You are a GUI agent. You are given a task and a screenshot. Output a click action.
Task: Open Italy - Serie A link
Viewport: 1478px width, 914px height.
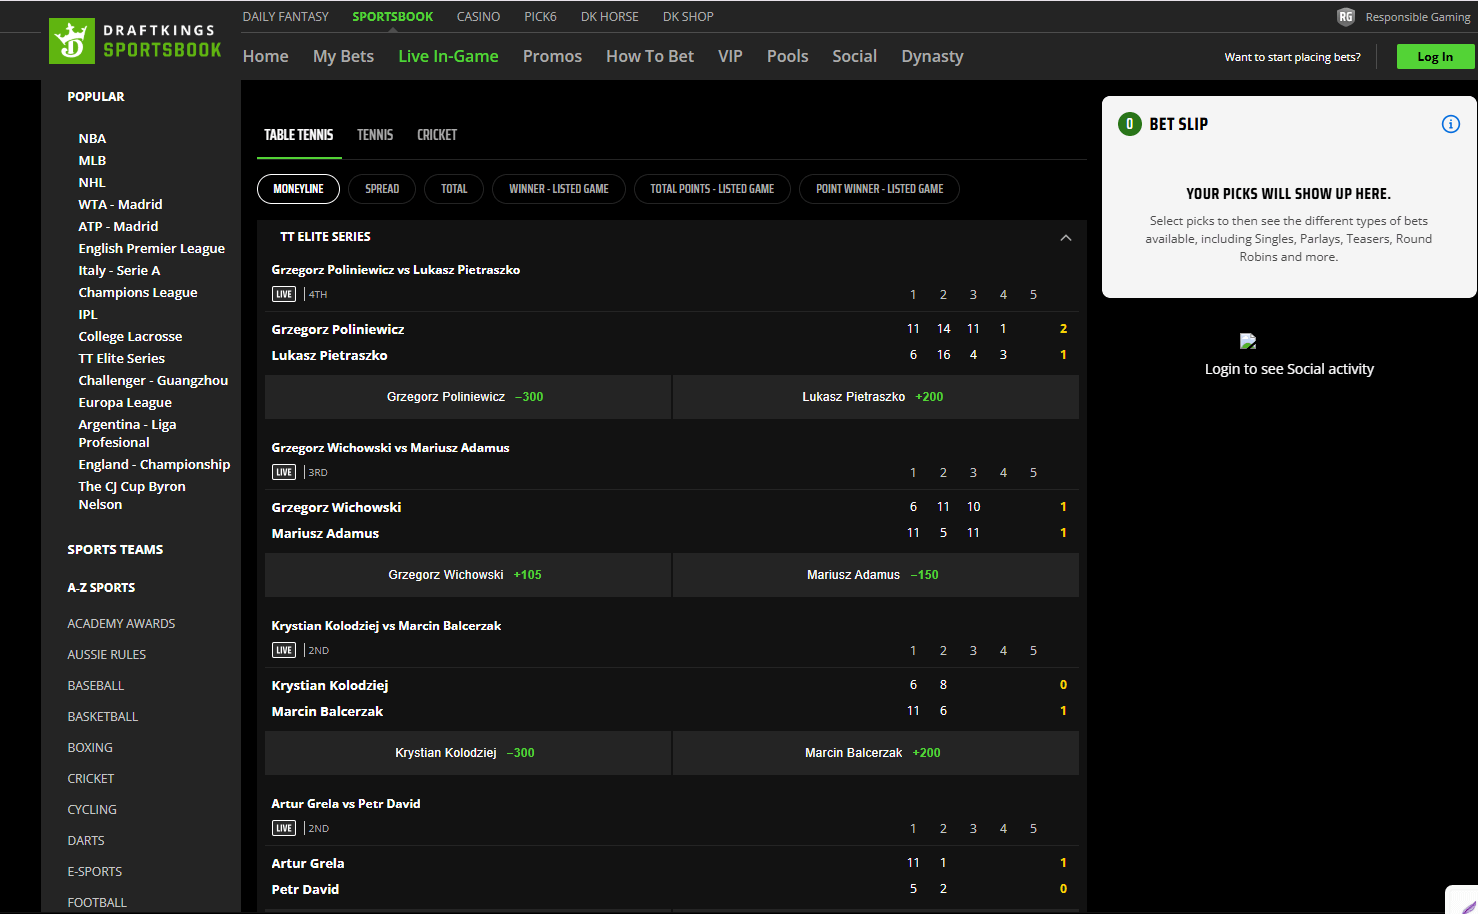point(119,271)
